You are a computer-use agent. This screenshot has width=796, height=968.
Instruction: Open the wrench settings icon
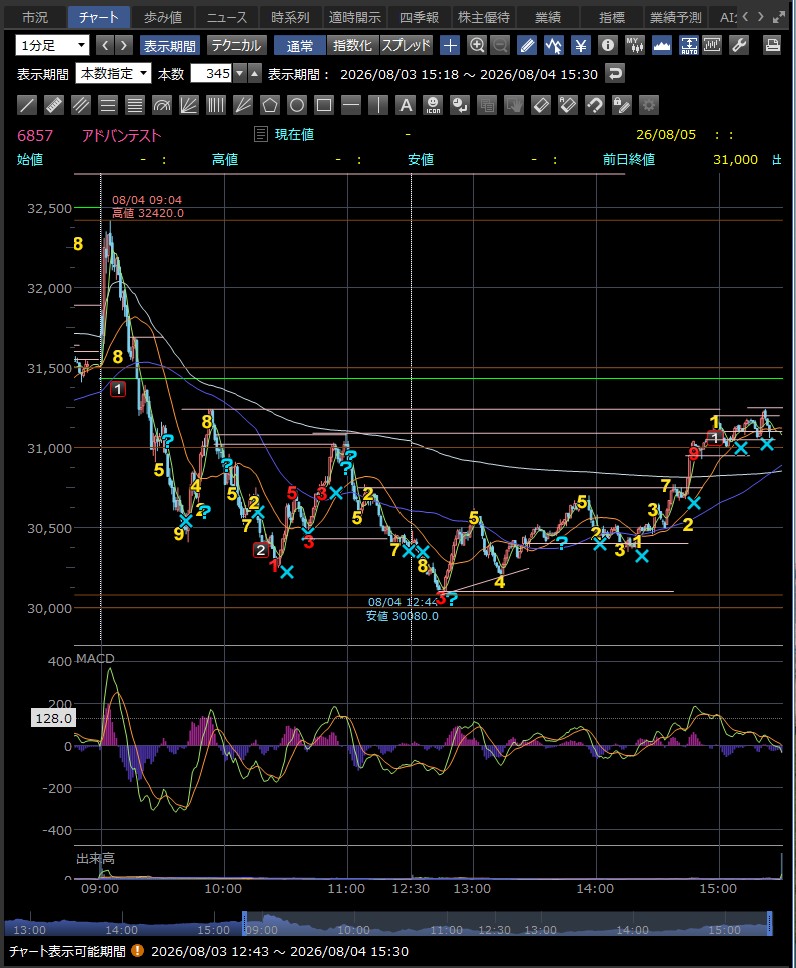pyautogui.click(x=739, y=45)
